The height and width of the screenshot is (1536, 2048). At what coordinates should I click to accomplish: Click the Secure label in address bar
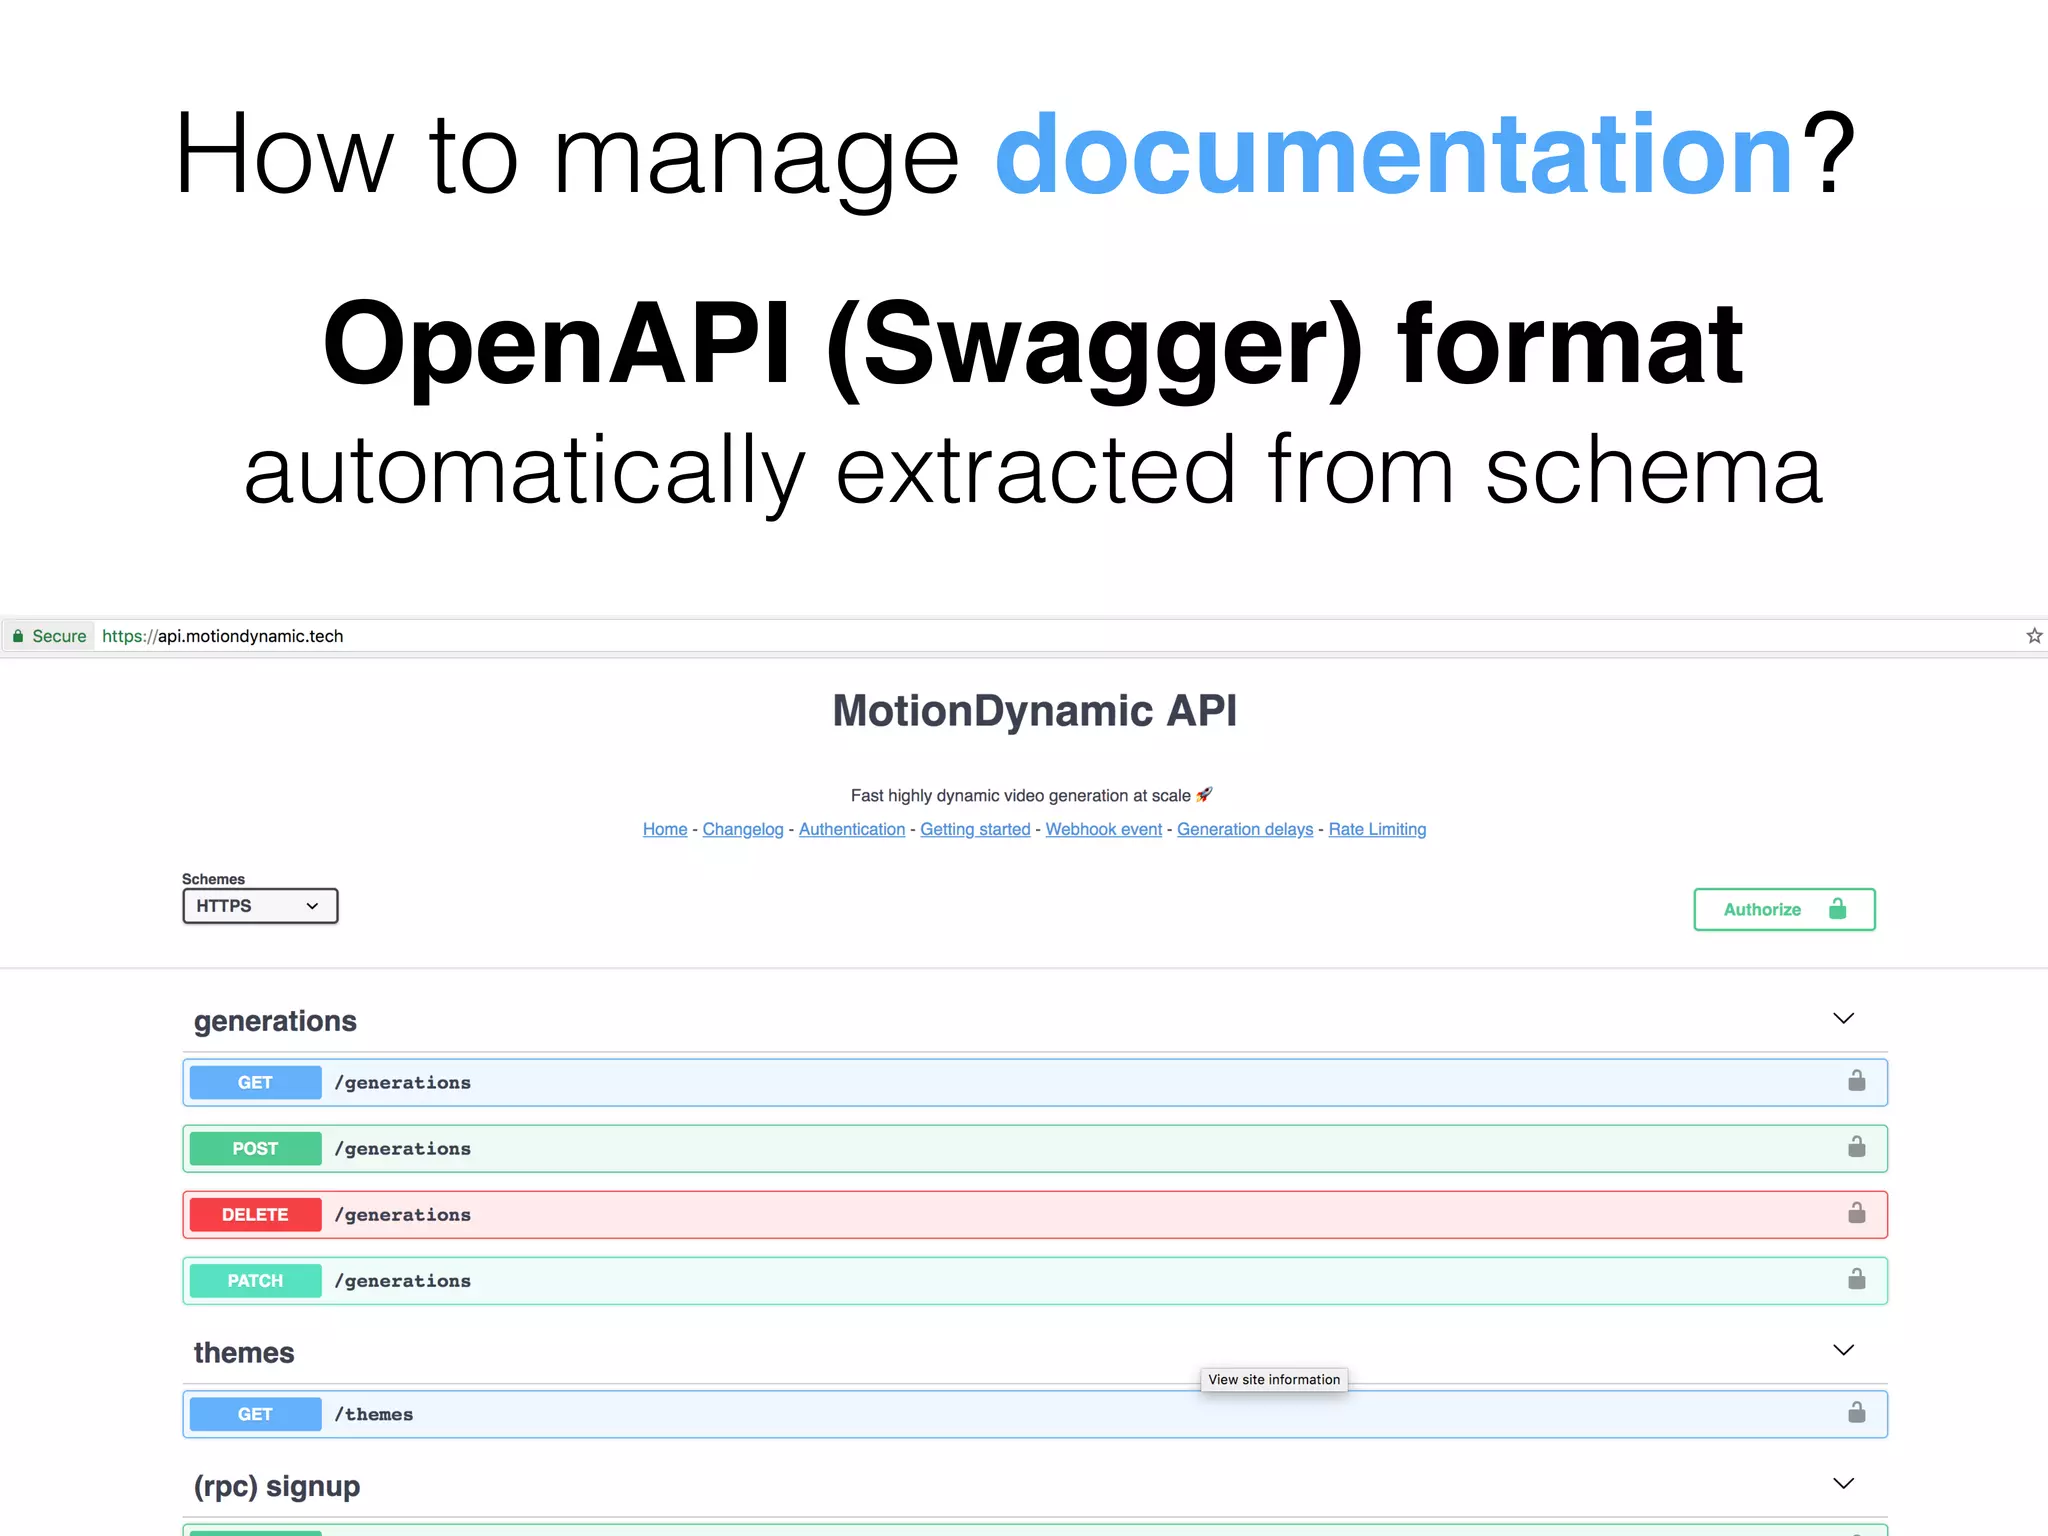[x=59, y=636]
